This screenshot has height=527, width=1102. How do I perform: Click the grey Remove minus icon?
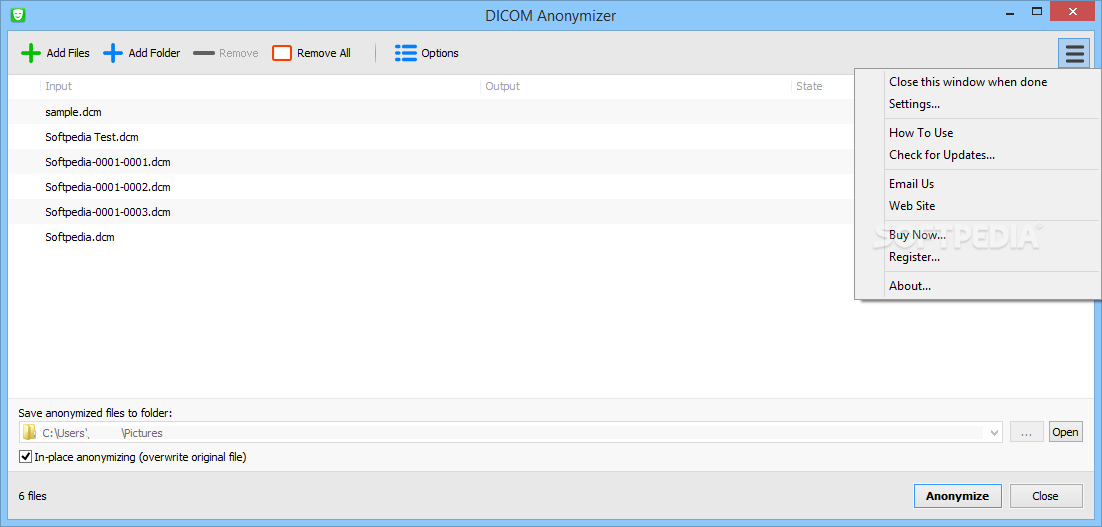point(204,53)
